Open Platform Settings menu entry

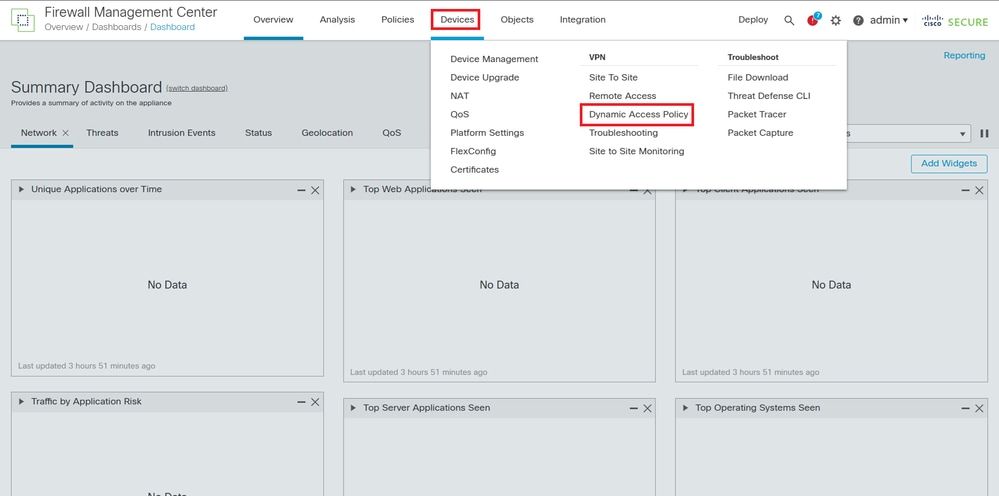pyautogui.click(x=487, y=133)
